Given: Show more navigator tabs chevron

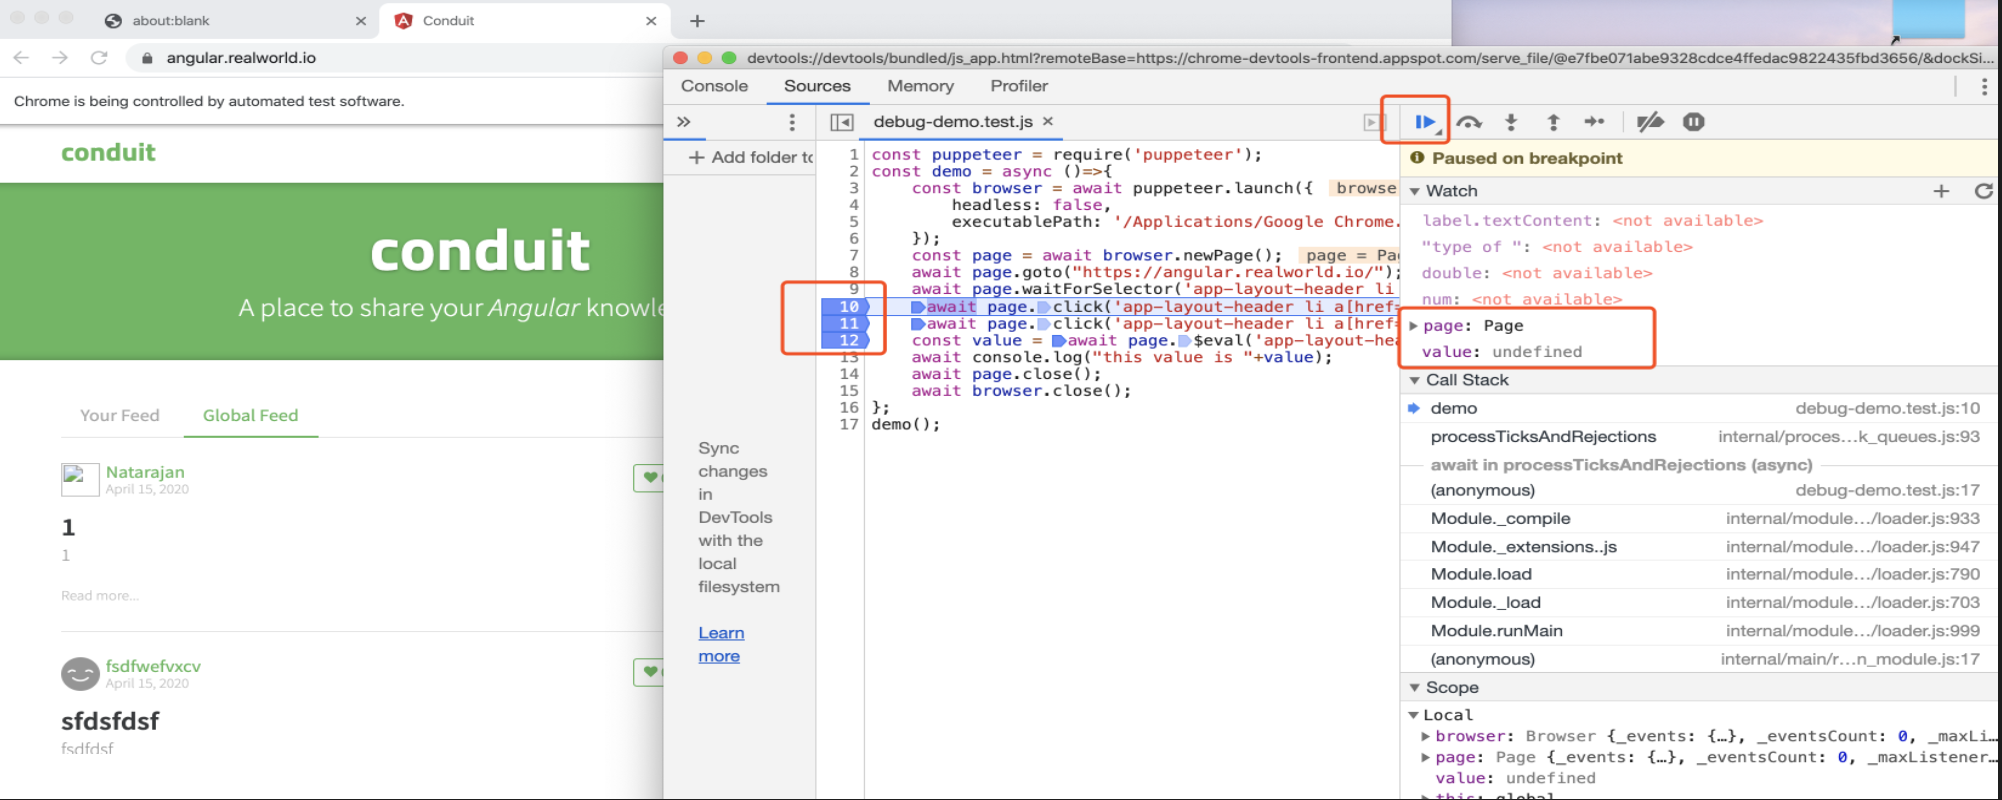Looking at the screenshot, I should (684, 122).
